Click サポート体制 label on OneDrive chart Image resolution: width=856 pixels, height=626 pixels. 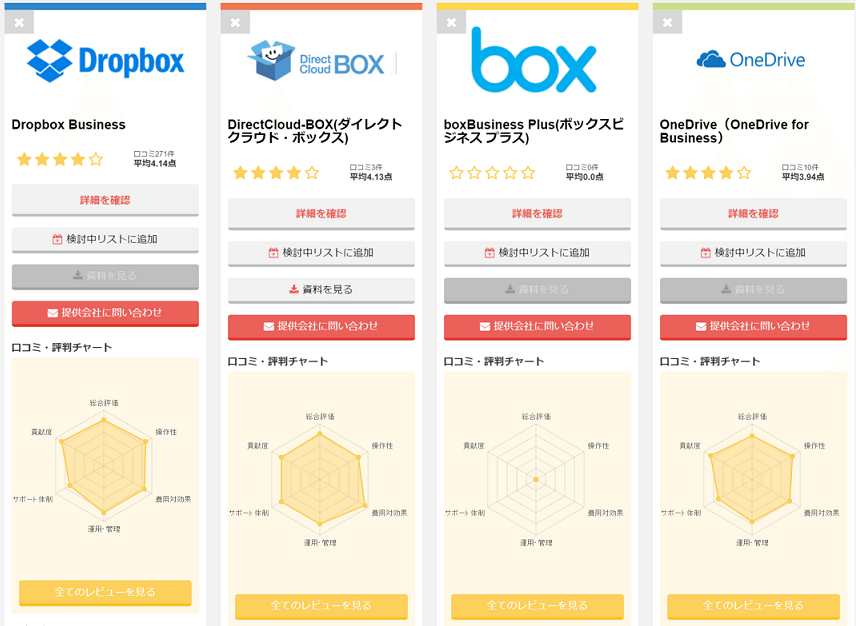click(x=681, y=513)
